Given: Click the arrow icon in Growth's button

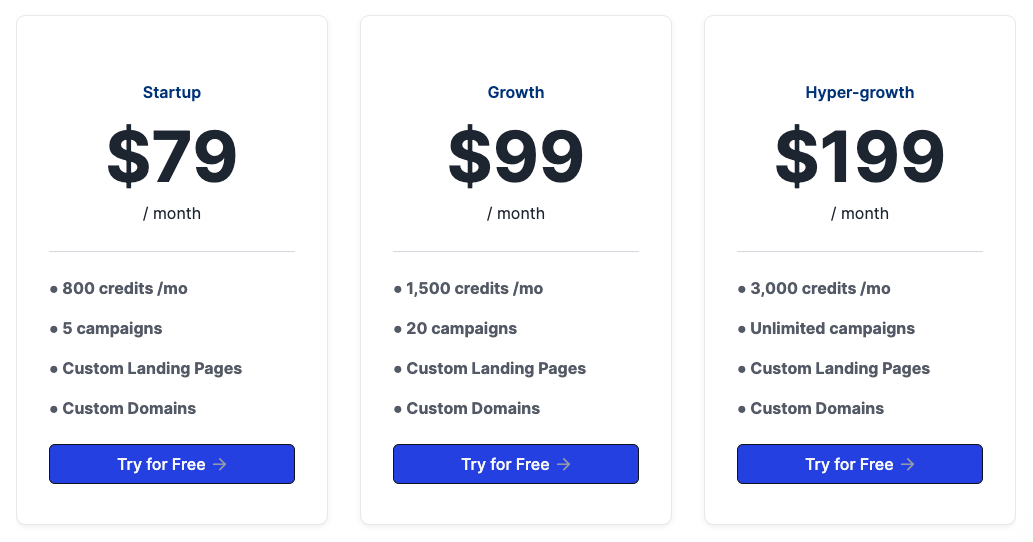Looking at the screenshot, I should coord(564,465).
